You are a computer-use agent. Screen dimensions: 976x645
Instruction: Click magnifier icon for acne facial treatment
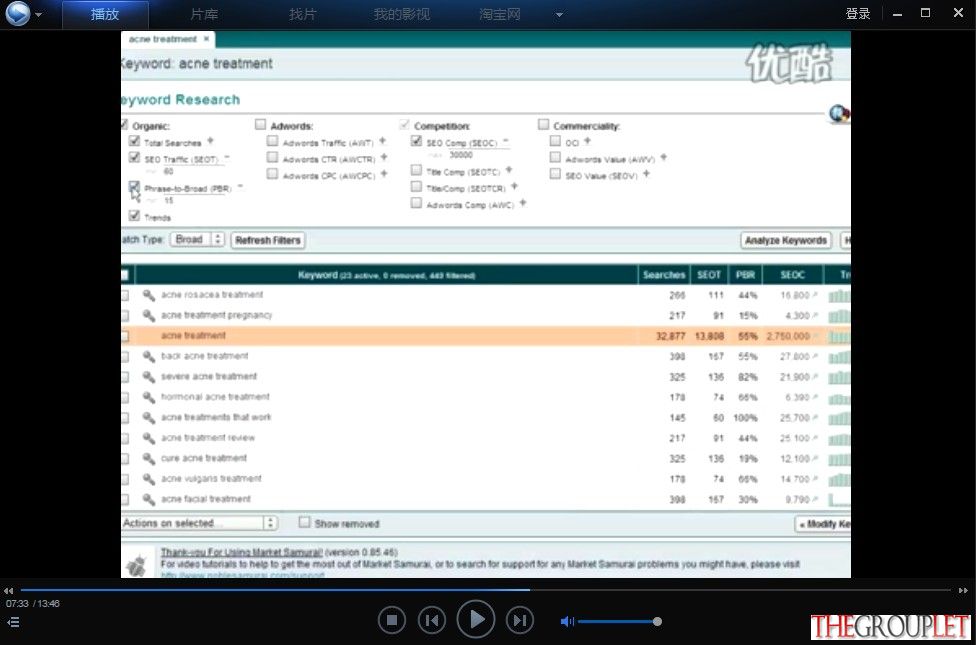(x=149, y=499)
